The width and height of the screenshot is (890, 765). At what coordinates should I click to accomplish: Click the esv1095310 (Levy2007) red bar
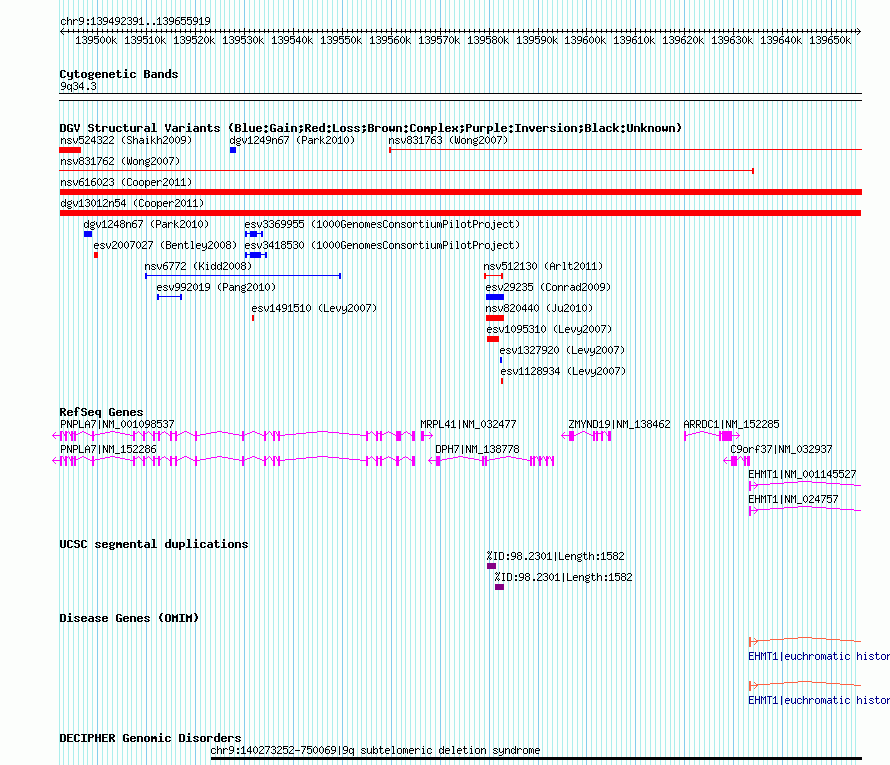click(493, 339)
